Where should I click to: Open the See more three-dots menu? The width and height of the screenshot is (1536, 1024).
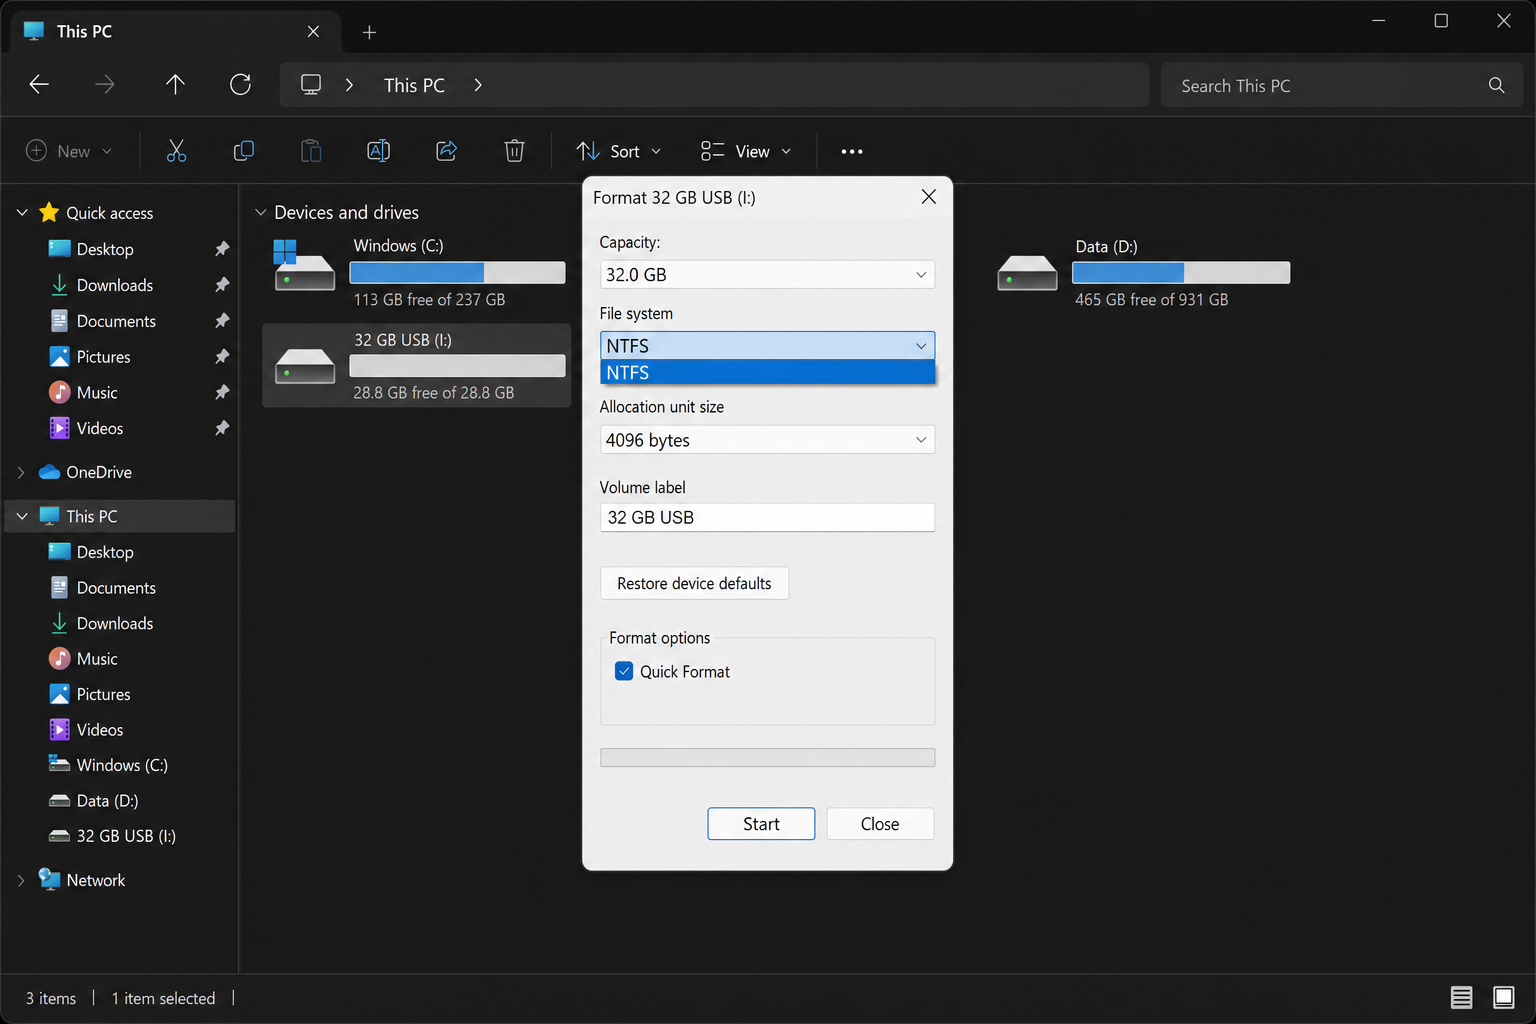coord(852,152)
